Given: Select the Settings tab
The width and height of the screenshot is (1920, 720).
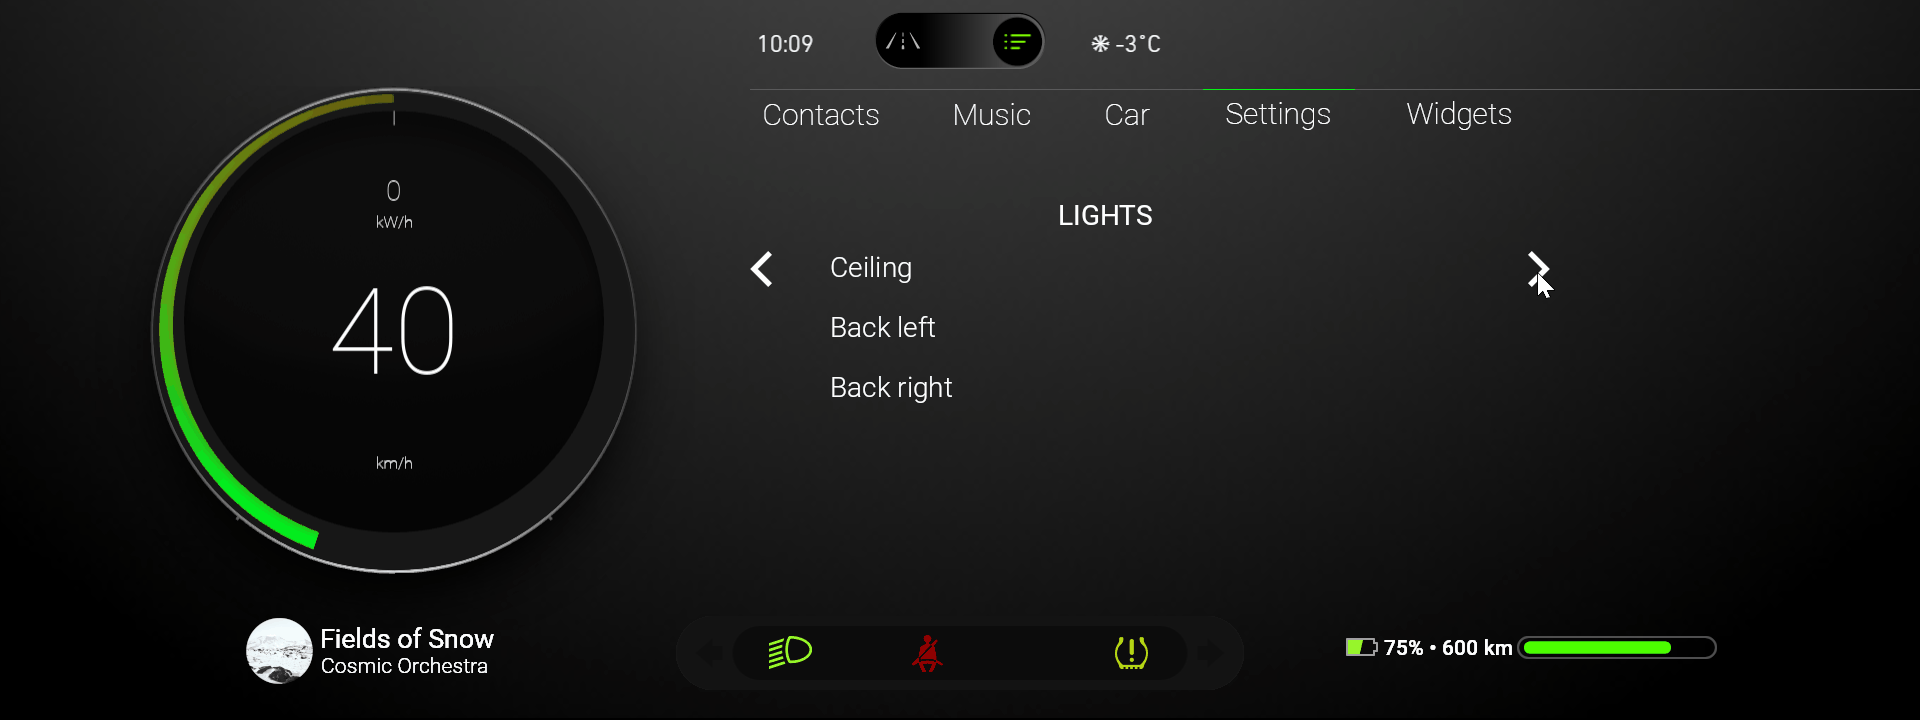Looking at the screenshot, I should 1278,115.
